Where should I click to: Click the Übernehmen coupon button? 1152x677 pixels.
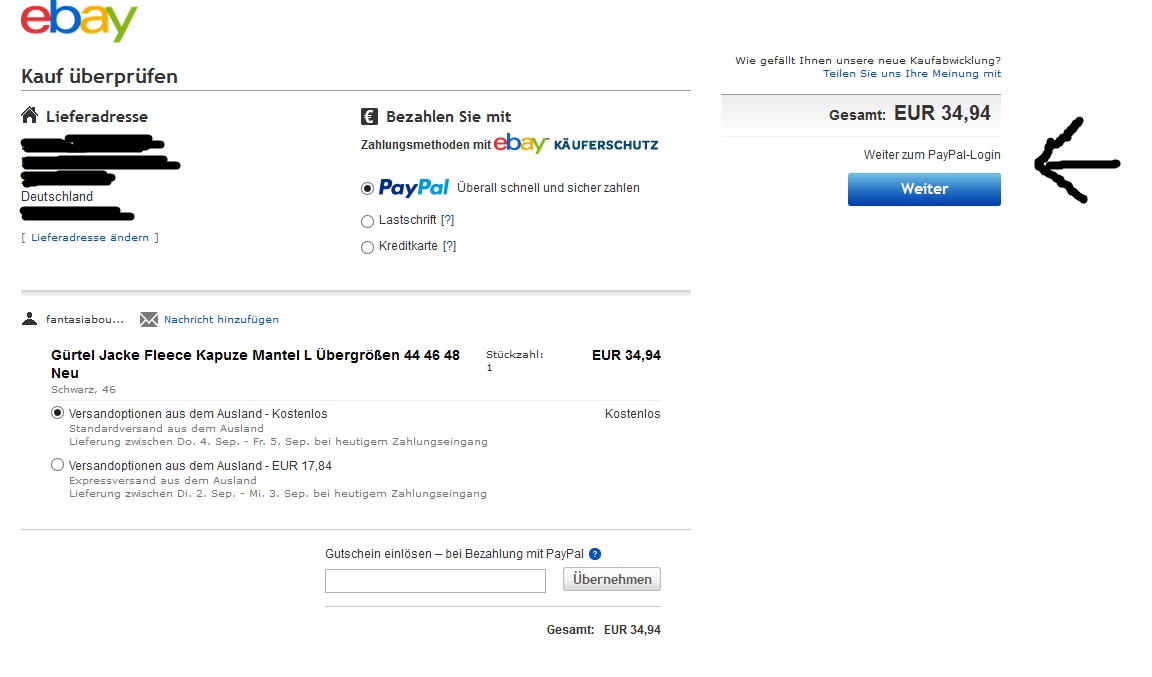(612, 579)
